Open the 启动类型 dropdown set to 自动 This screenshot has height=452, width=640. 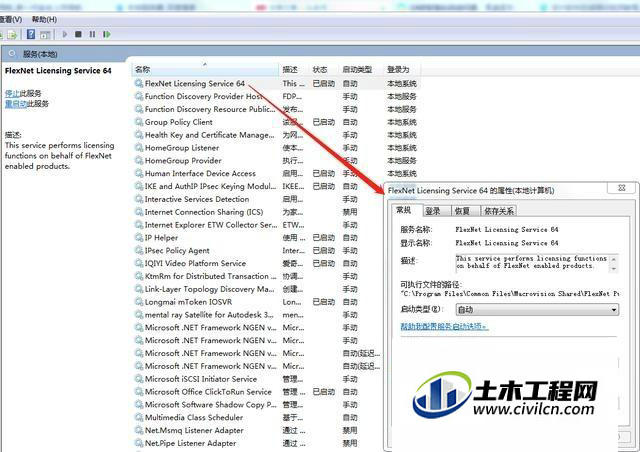(537, 309)
